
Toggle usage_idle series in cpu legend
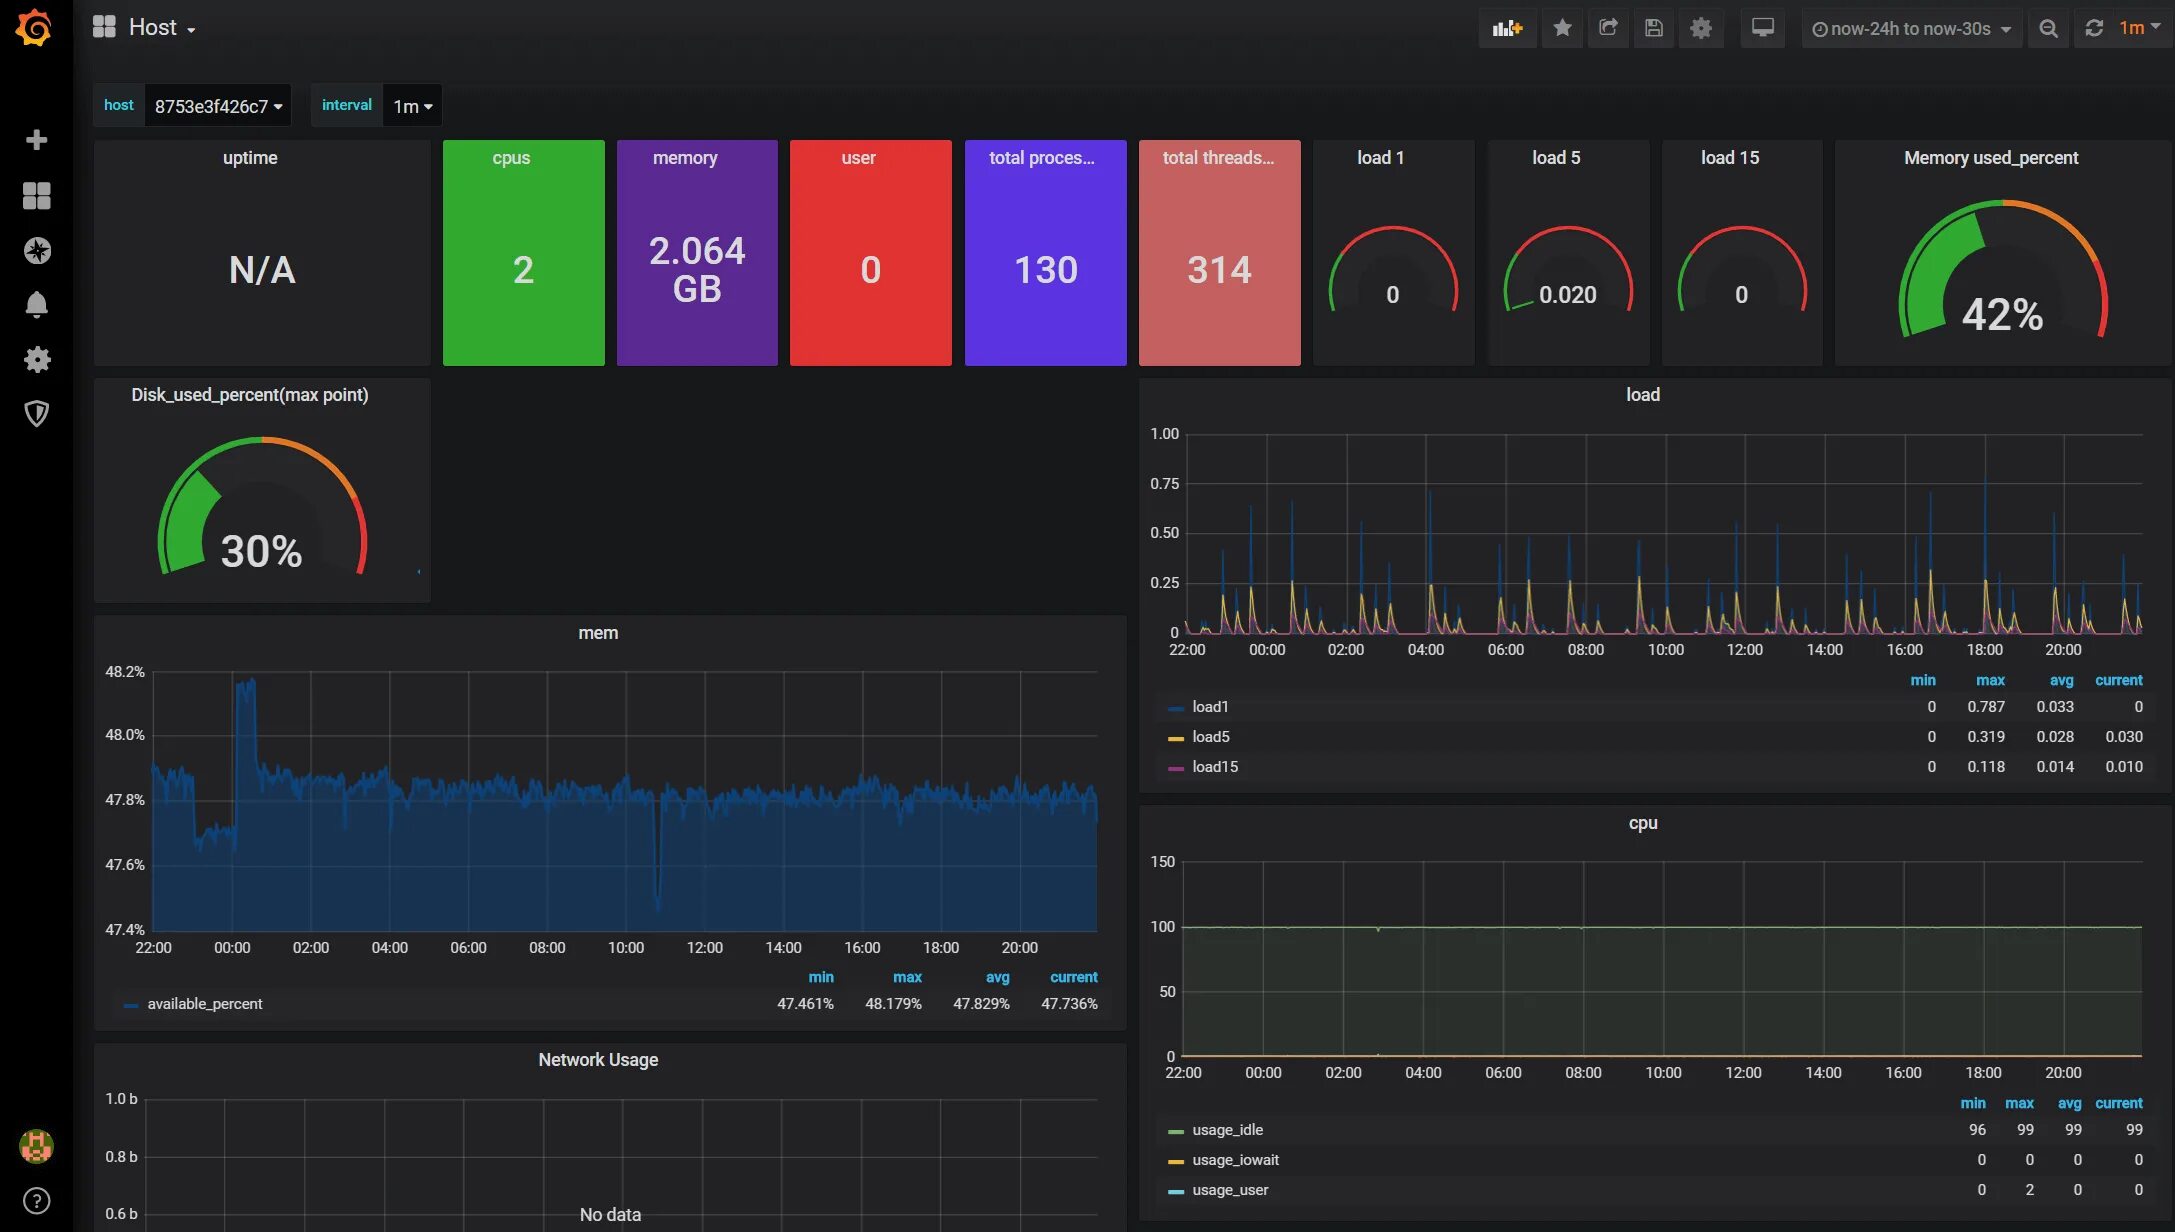[x=1227, y=1130]
